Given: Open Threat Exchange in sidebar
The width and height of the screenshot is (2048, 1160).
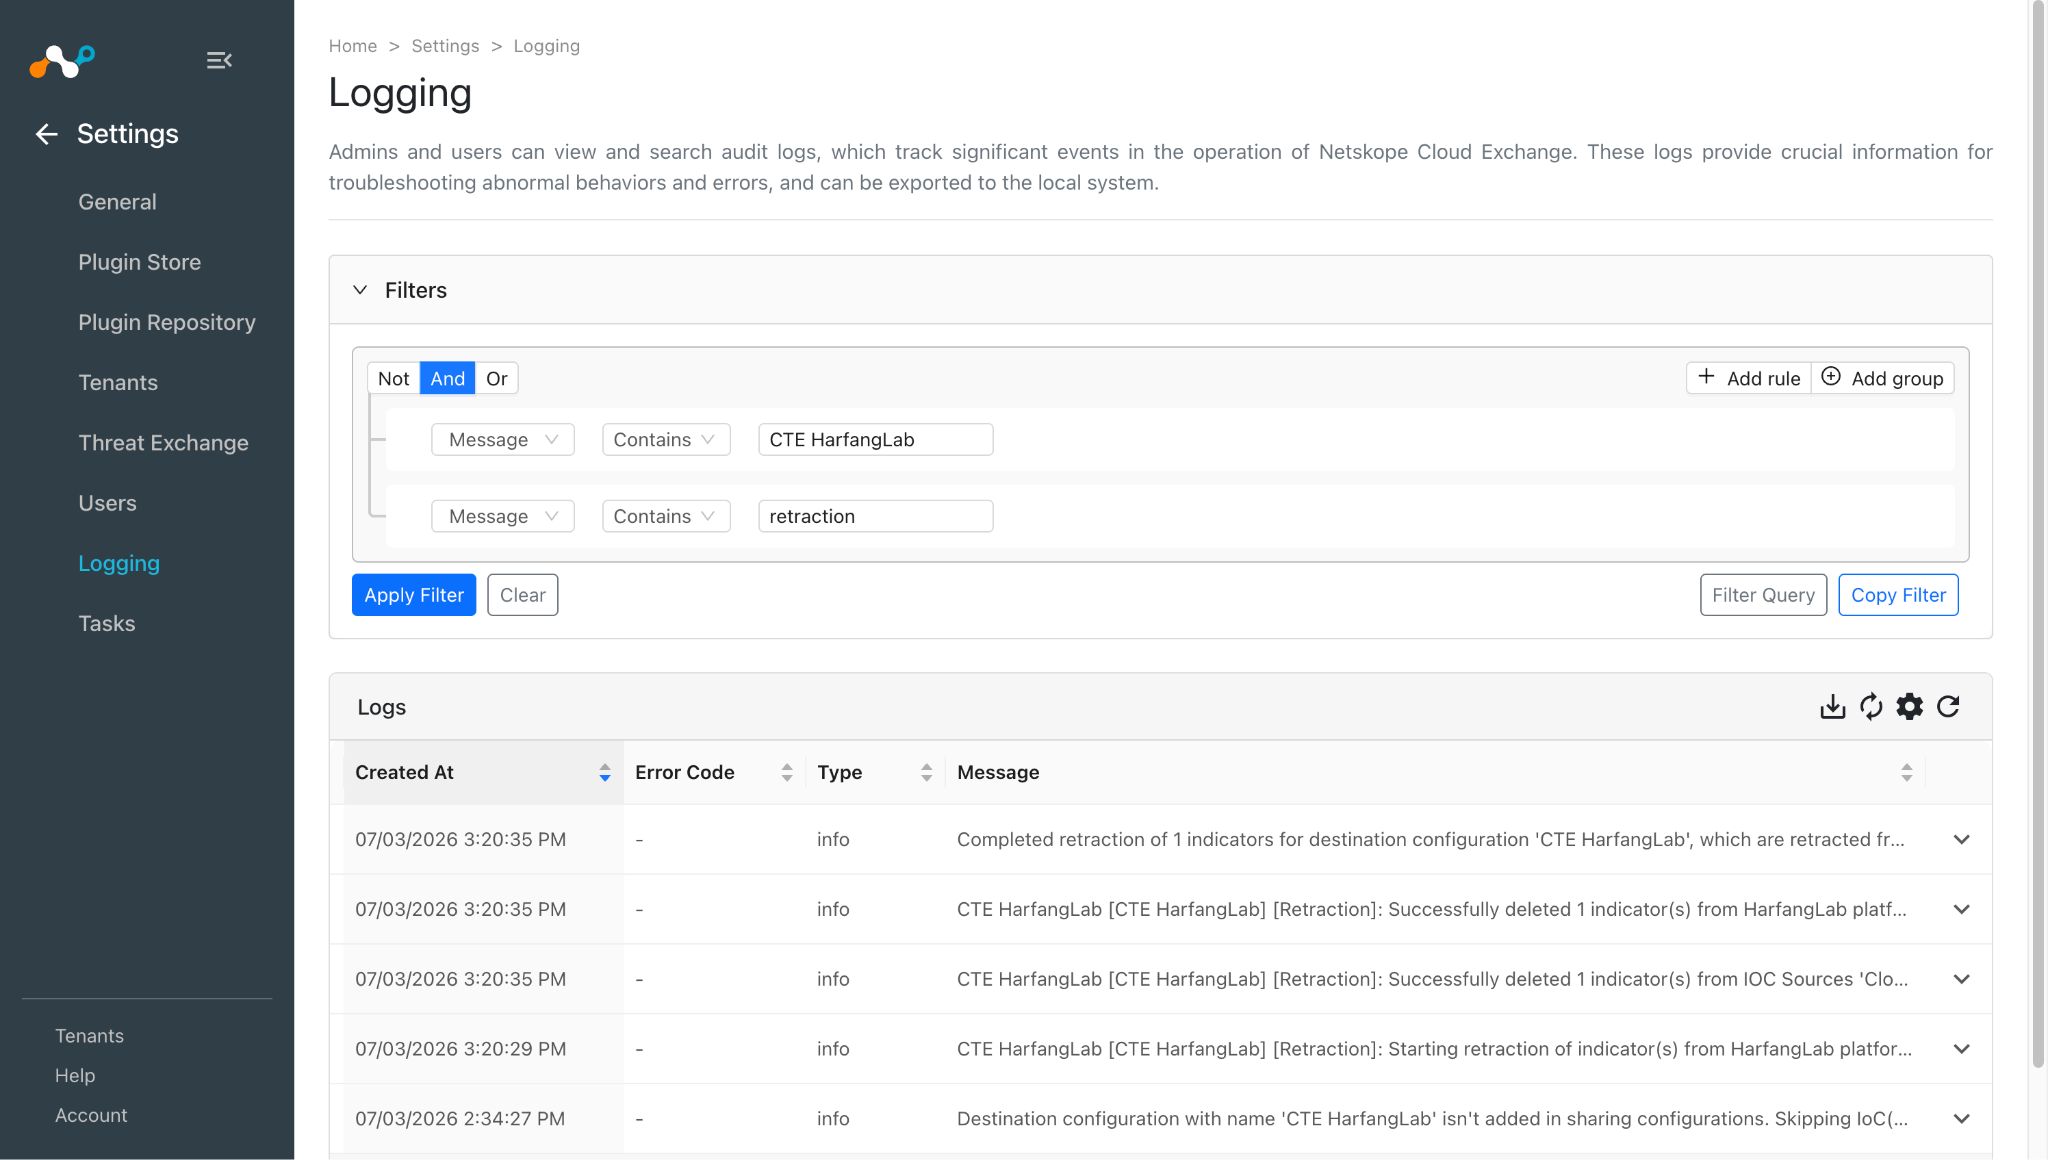Looking at the screenshot, I should click(x=163, y=443).
